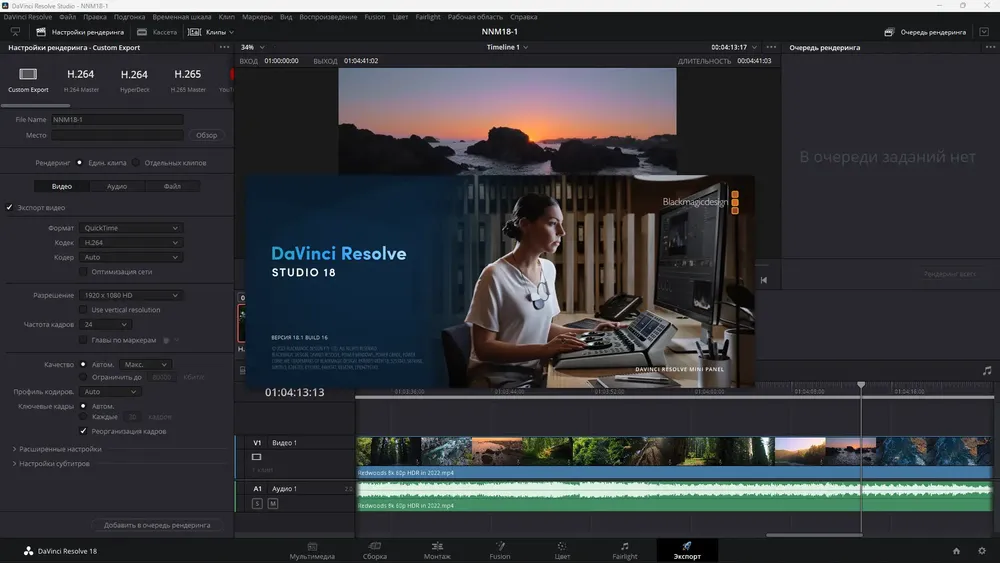Select the Custom Export preset icon
The width and height of the screenshot is (1000, 563).
pyautogui.click(x=28, y=75)
